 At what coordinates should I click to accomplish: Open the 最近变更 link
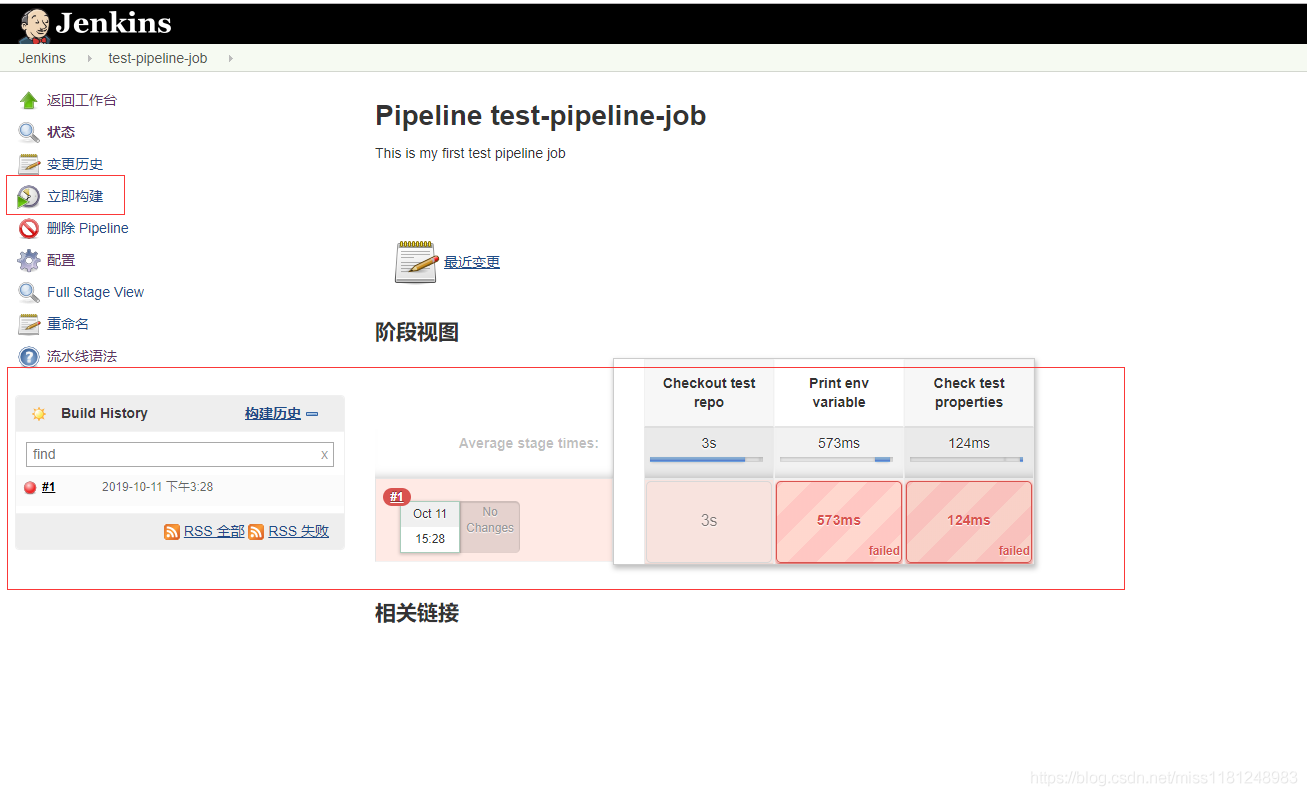(x=472, y=262)
